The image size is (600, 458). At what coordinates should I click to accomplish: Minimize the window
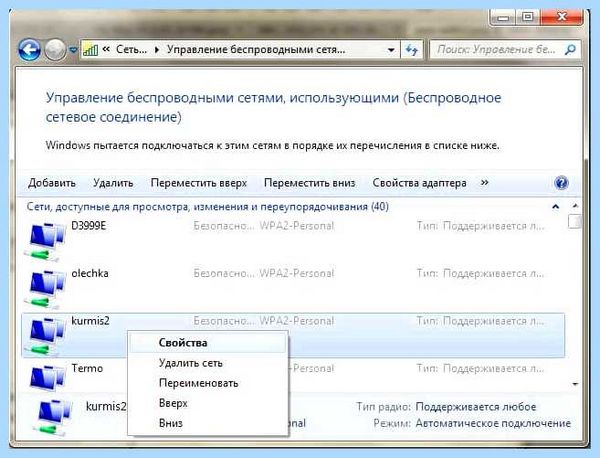504,17
